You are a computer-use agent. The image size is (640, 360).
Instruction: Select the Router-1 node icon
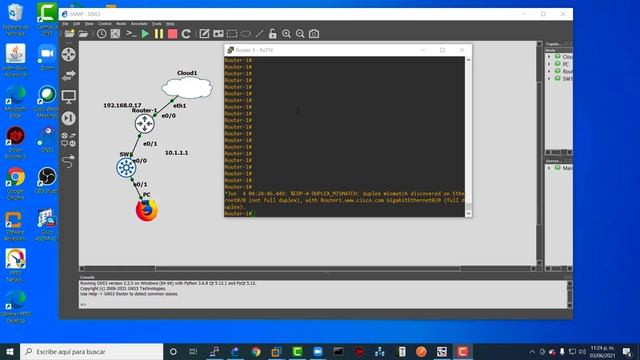tap(144, 124)
